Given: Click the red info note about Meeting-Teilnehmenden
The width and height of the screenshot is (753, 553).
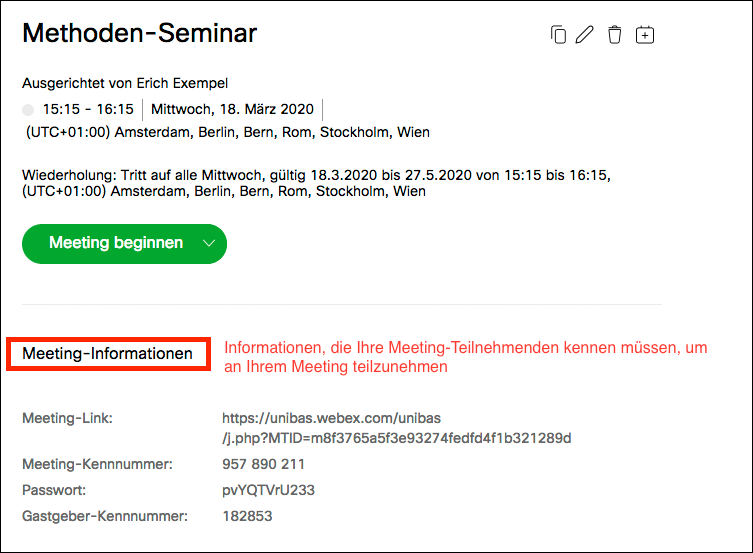Looking at the screenshot, I should [x=465, y=357].
